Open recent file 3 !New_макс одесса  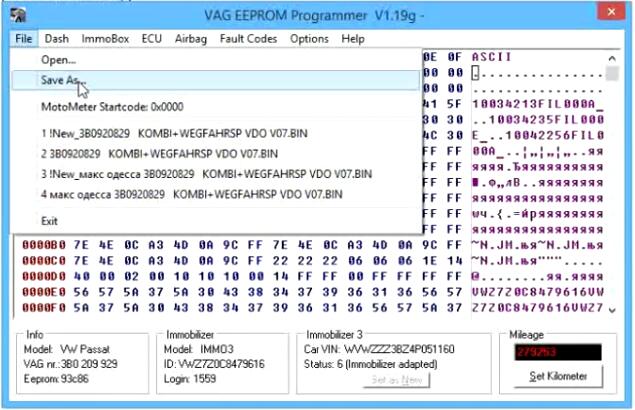coord(215,174)
